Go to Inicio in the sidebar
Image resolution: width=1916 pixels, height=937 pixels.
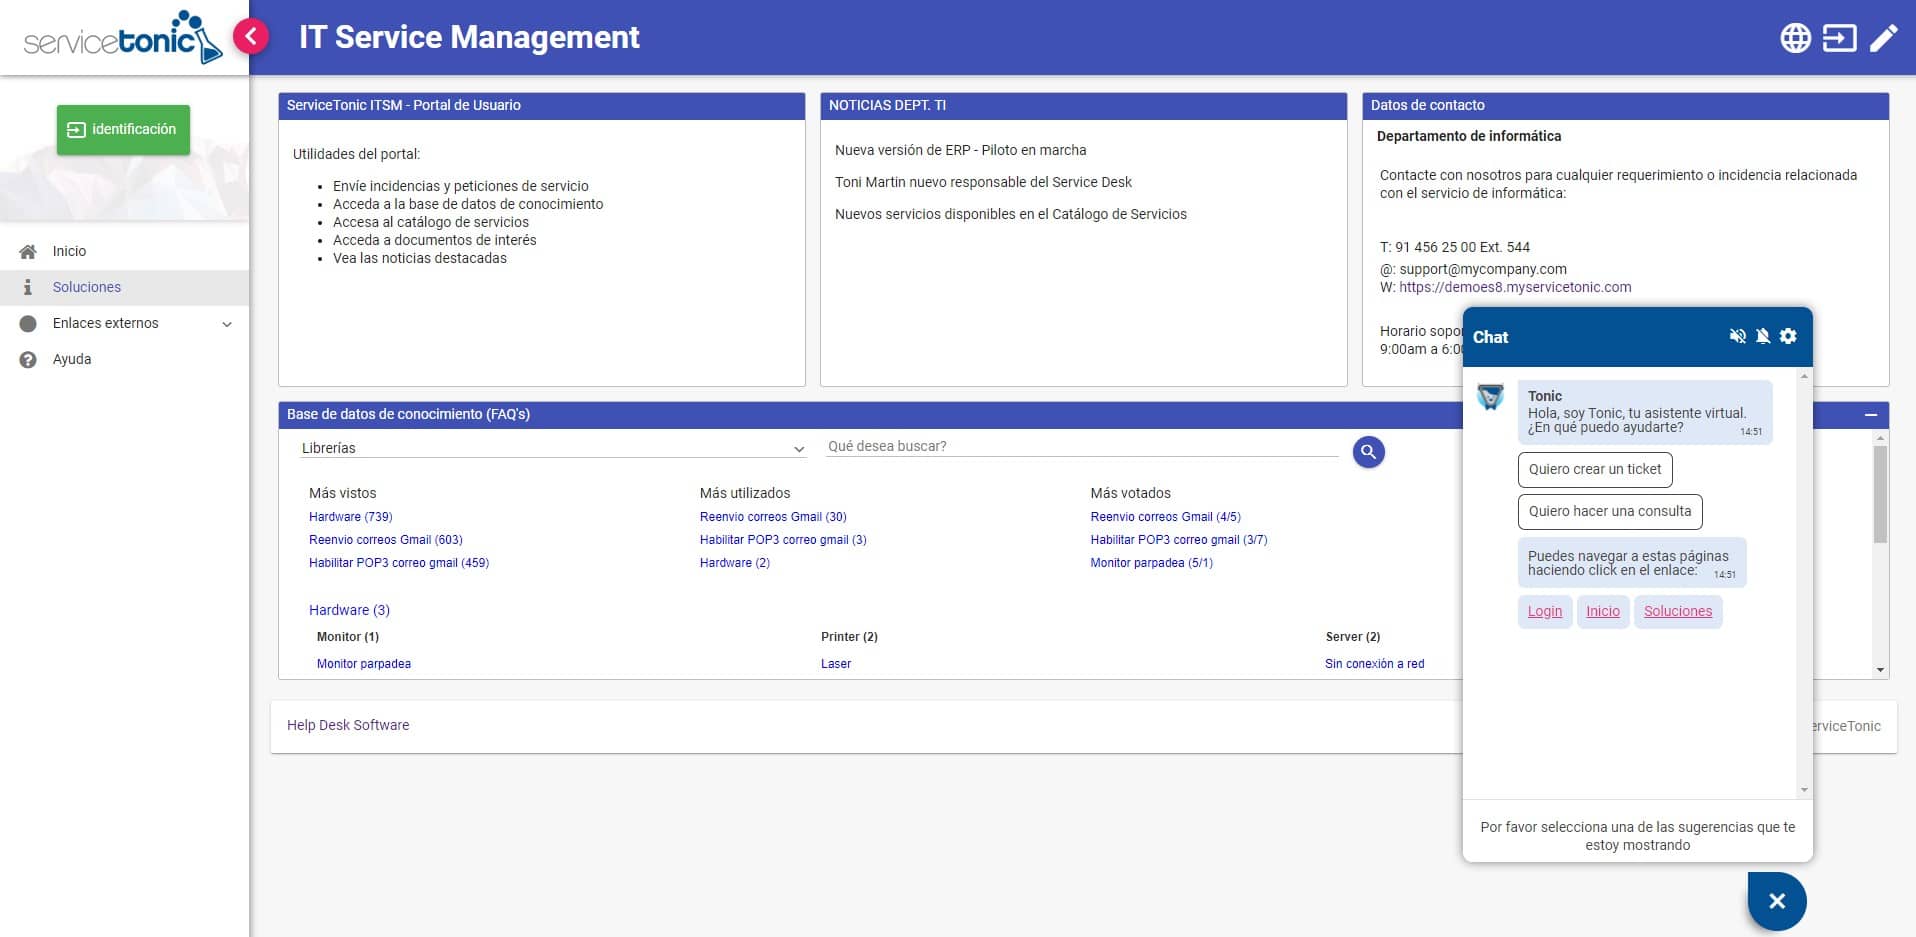(69, 251)
